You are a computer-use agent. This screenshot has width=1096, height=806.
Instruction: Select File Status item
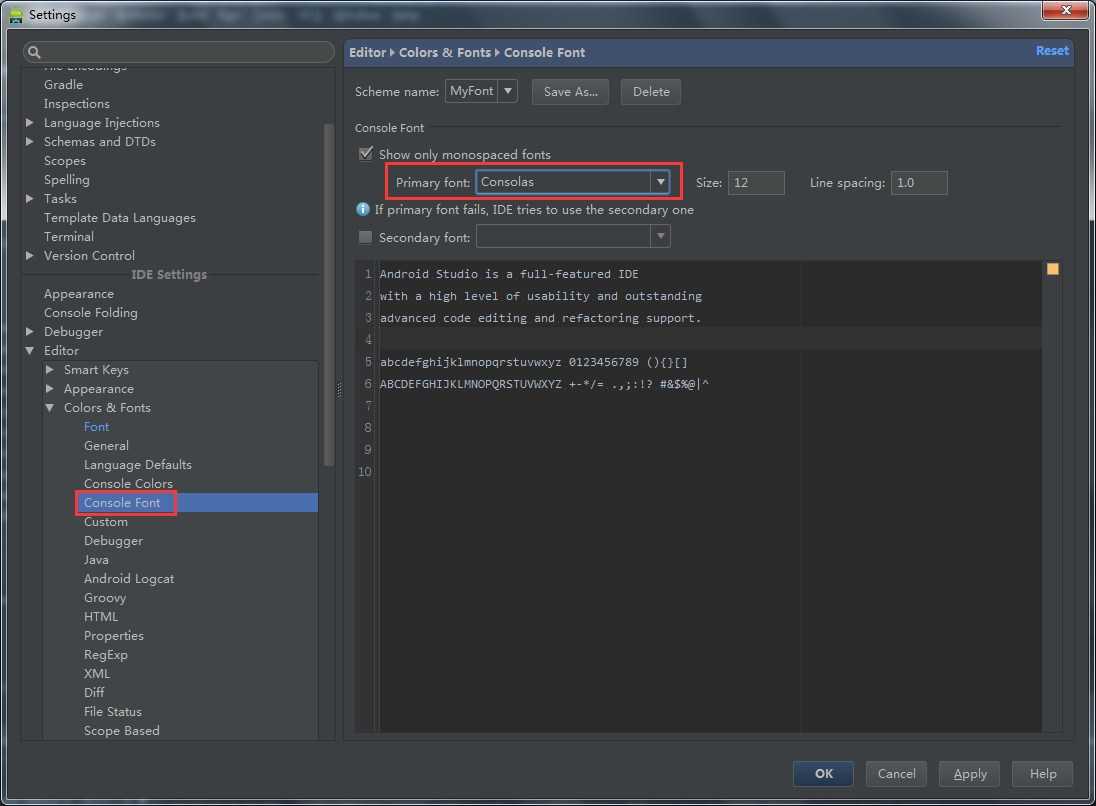coord(113,711)
